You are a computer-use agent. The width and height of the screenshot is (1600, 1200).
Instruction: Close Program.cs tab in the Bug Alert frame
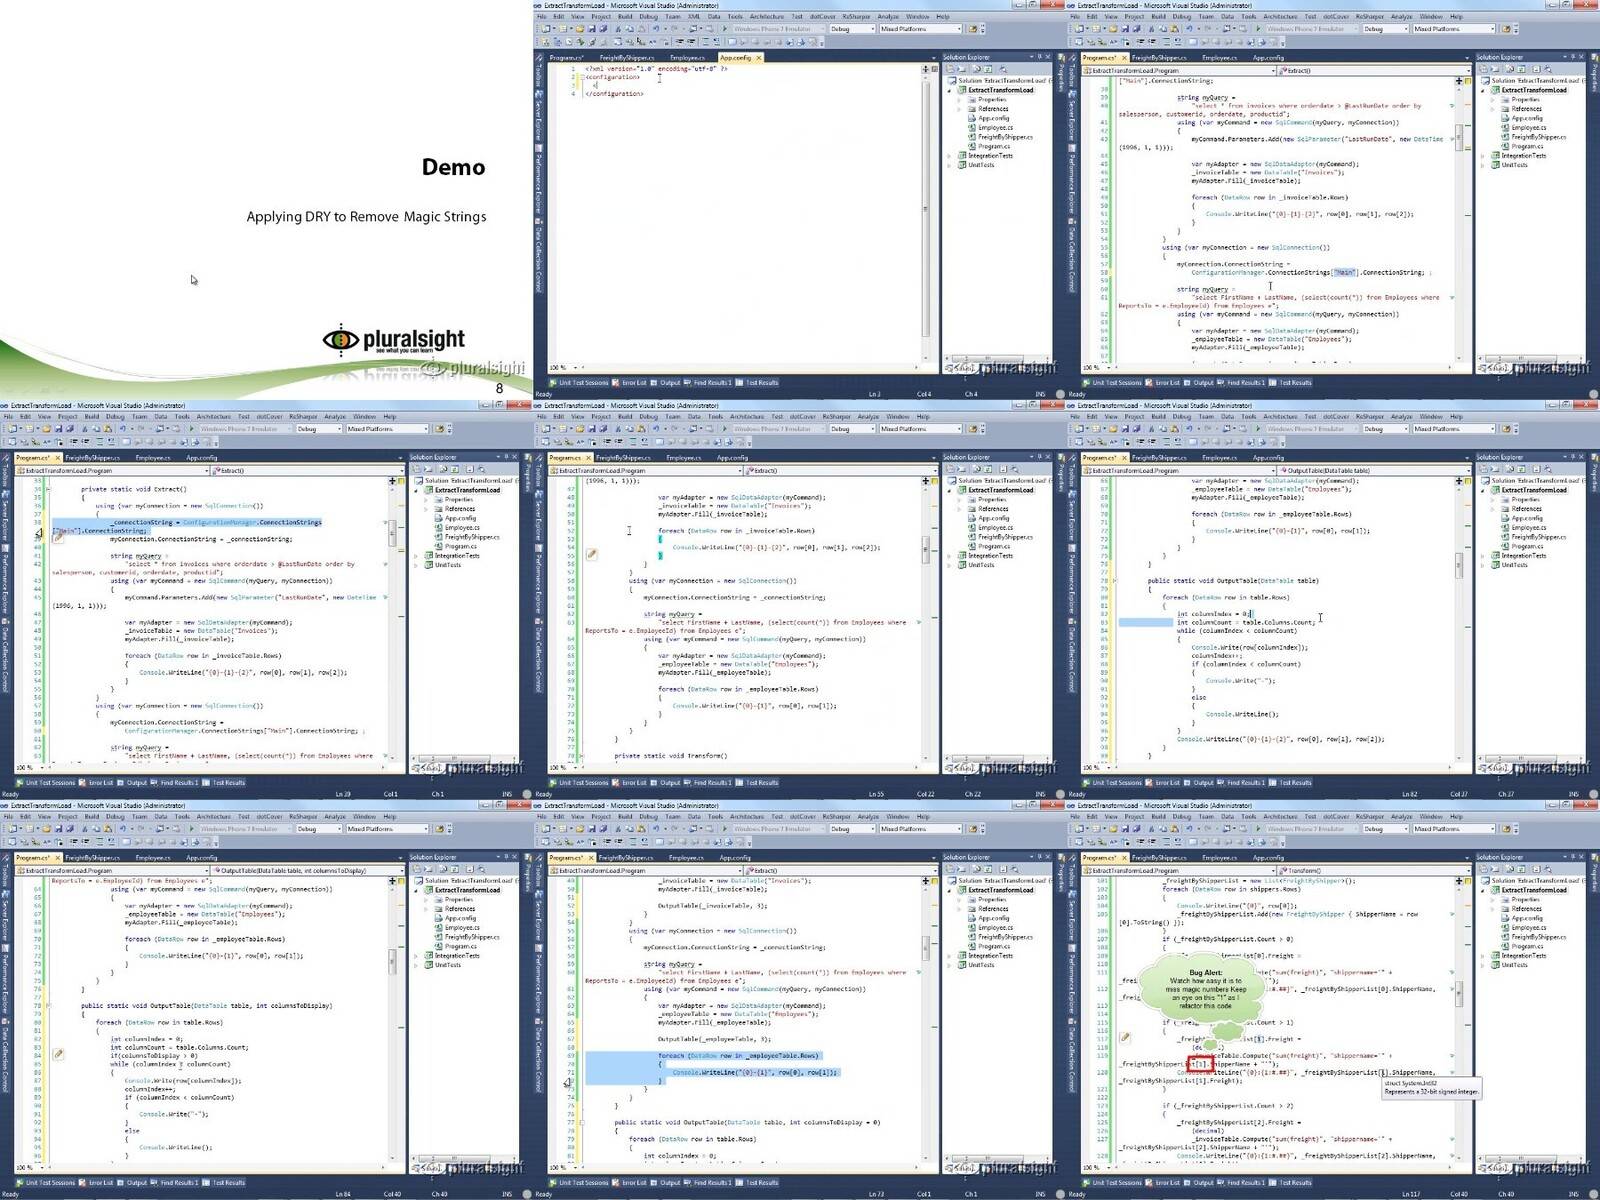pyautogui.click(x=1124, y=858)
